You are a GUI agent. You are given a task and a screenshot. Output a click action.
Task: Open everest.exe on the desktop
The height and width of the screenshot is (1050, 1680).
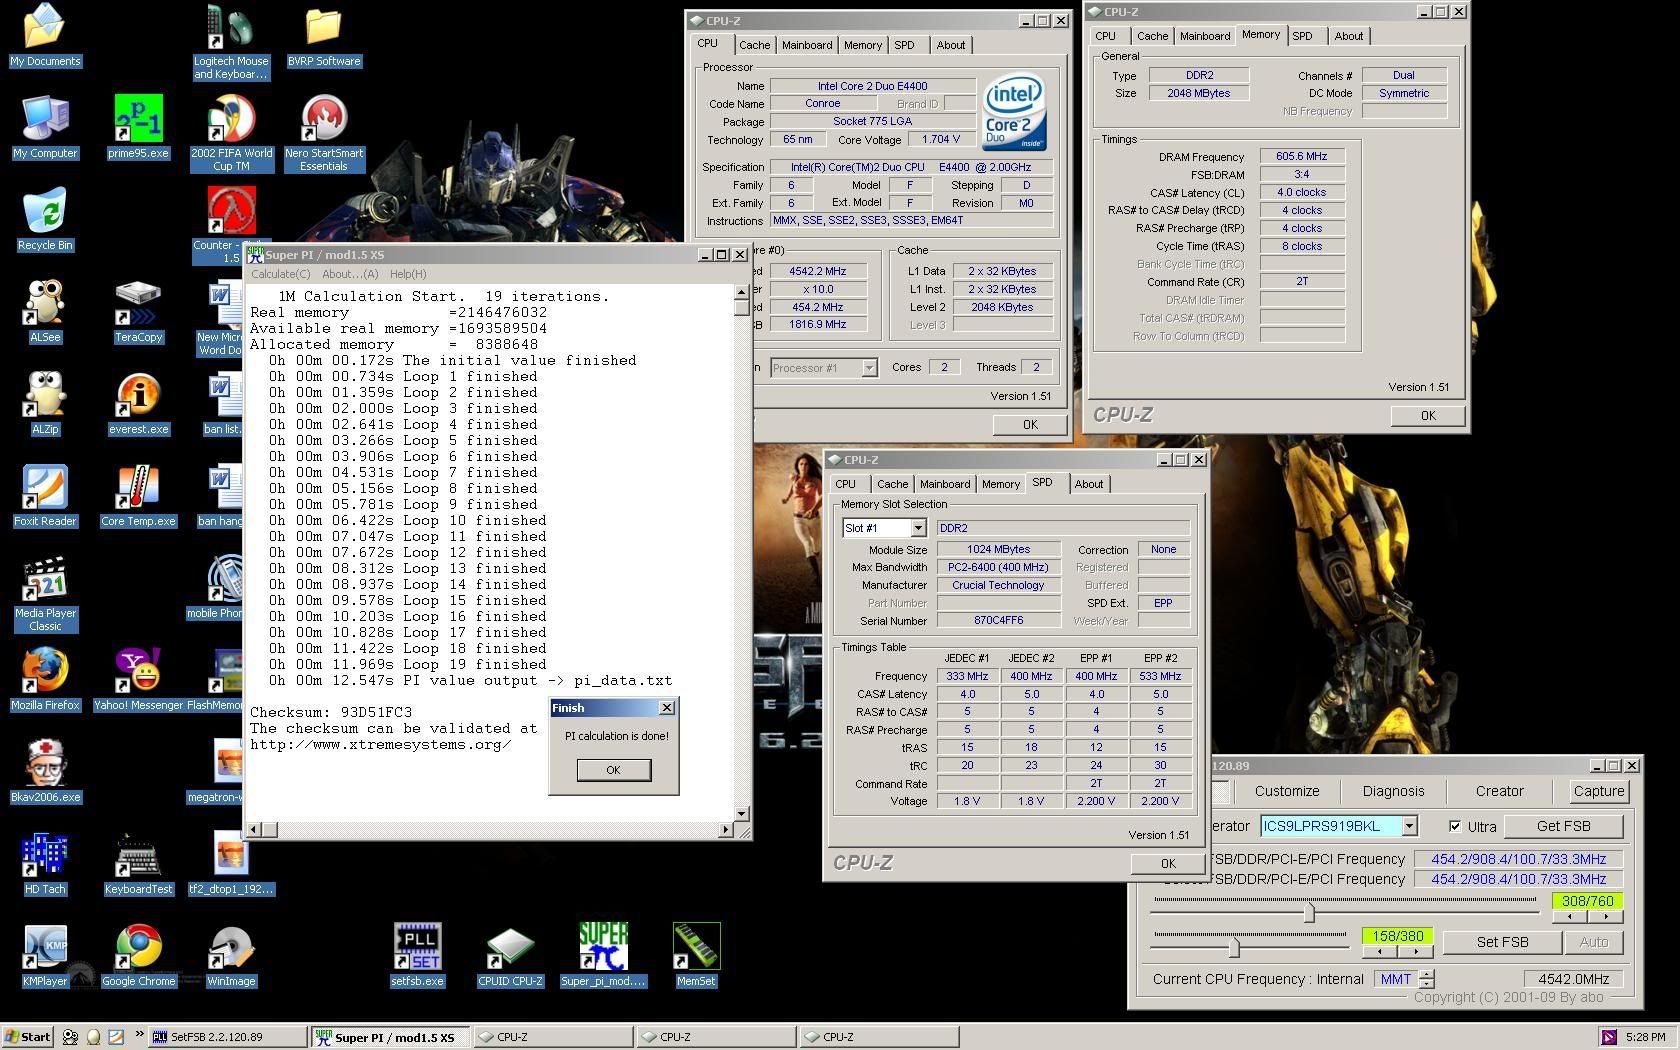[x=138, y=404]
